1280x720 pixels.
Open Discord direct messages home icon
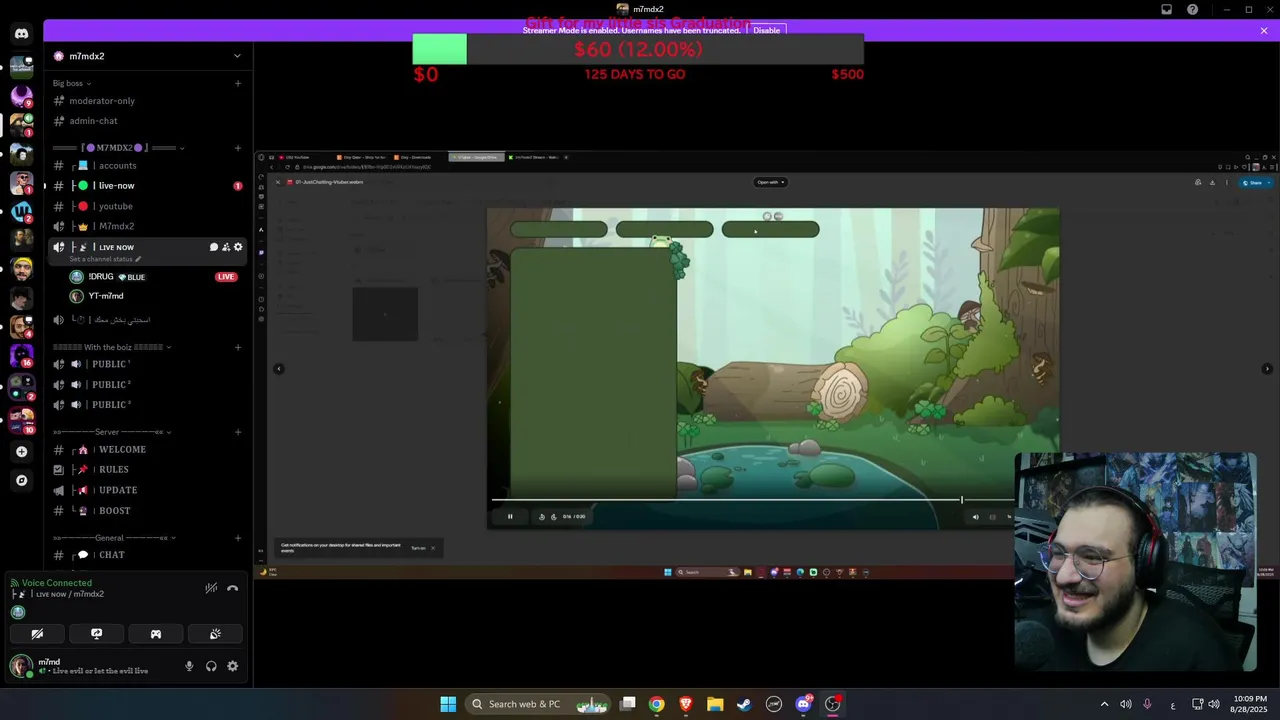point(21,33)
